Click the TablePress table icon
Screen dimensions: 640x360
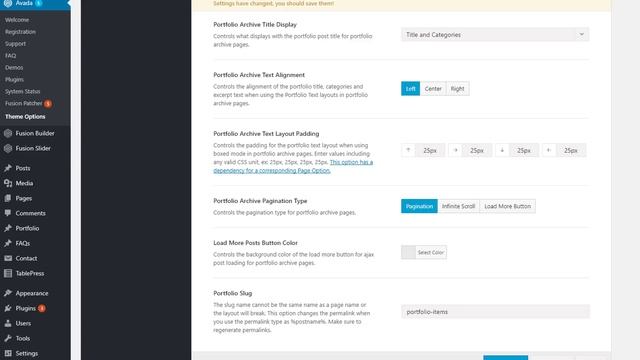point(8,273)
